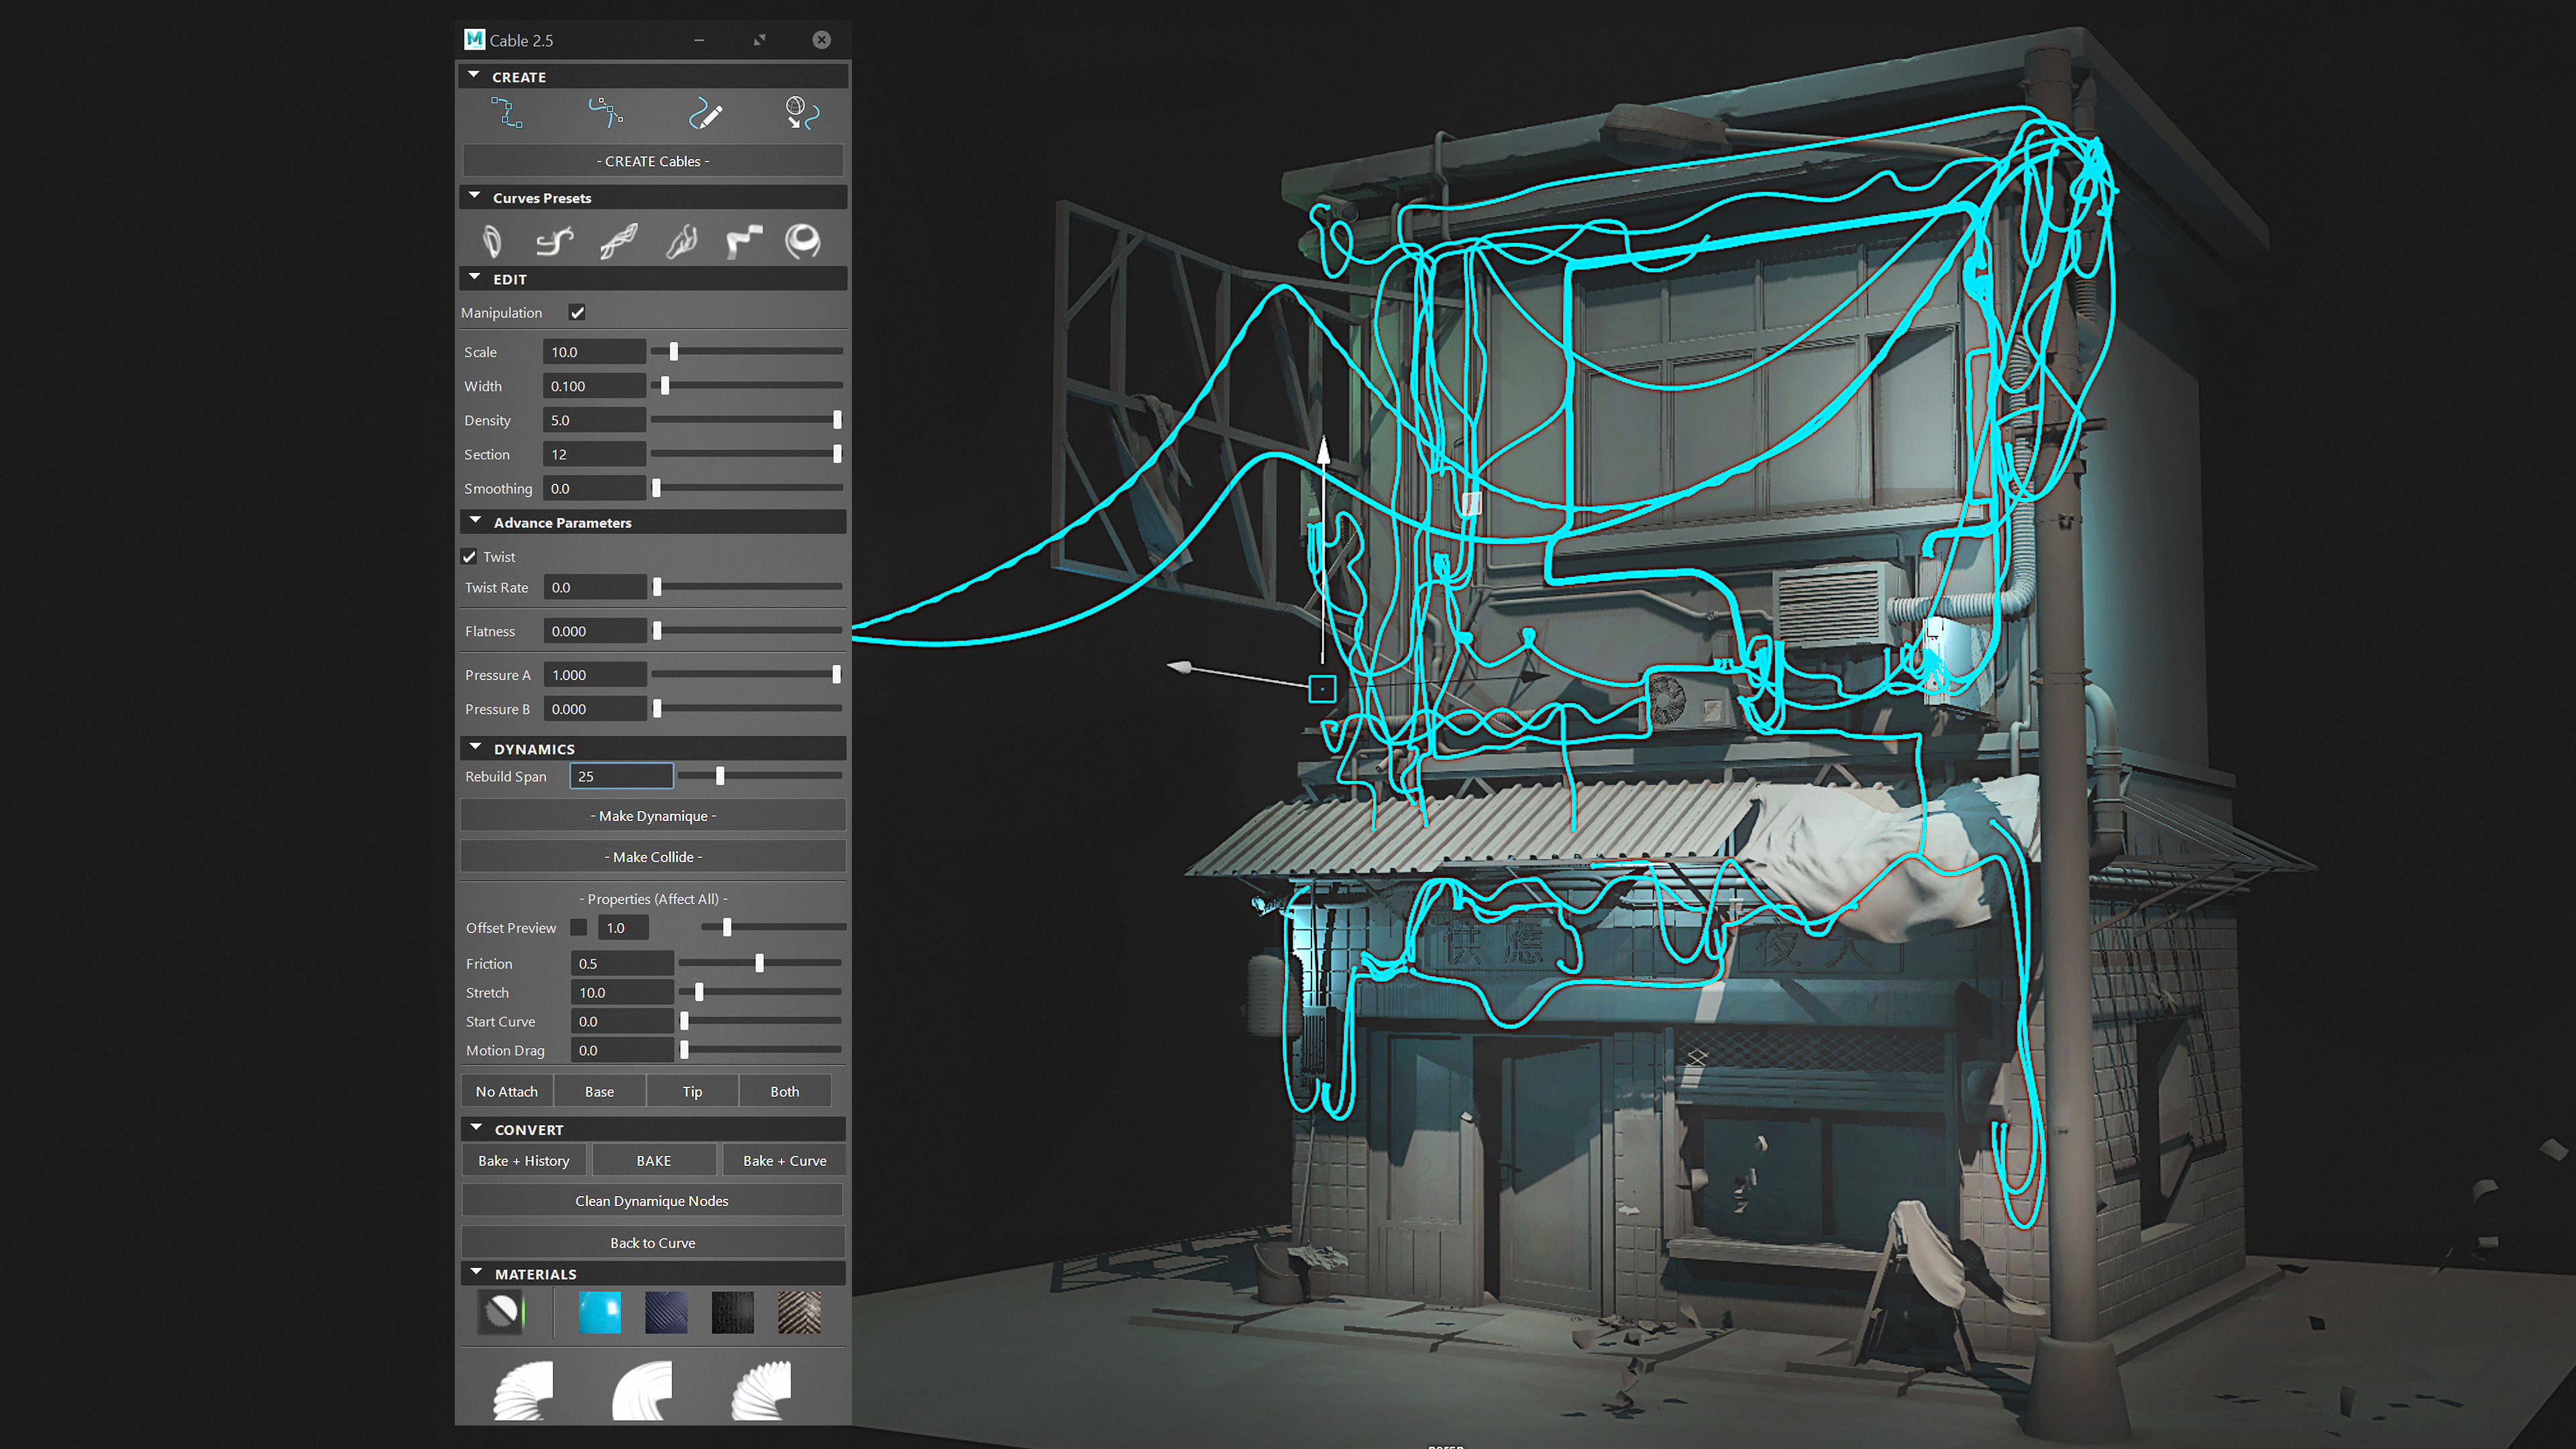Viewport: 2576px width, 1449px height.
Task: Choose the coiled ring curve preset
Action: pos(802,241)
